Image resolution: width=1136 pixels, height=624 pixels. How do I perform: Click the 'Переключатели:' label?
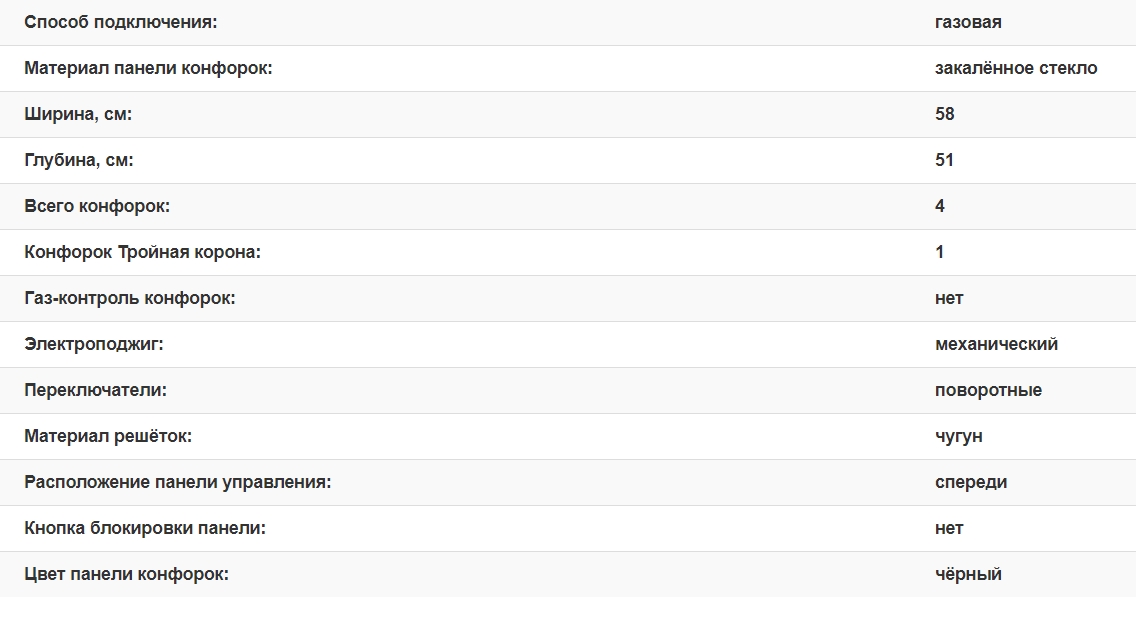point(96,390)
